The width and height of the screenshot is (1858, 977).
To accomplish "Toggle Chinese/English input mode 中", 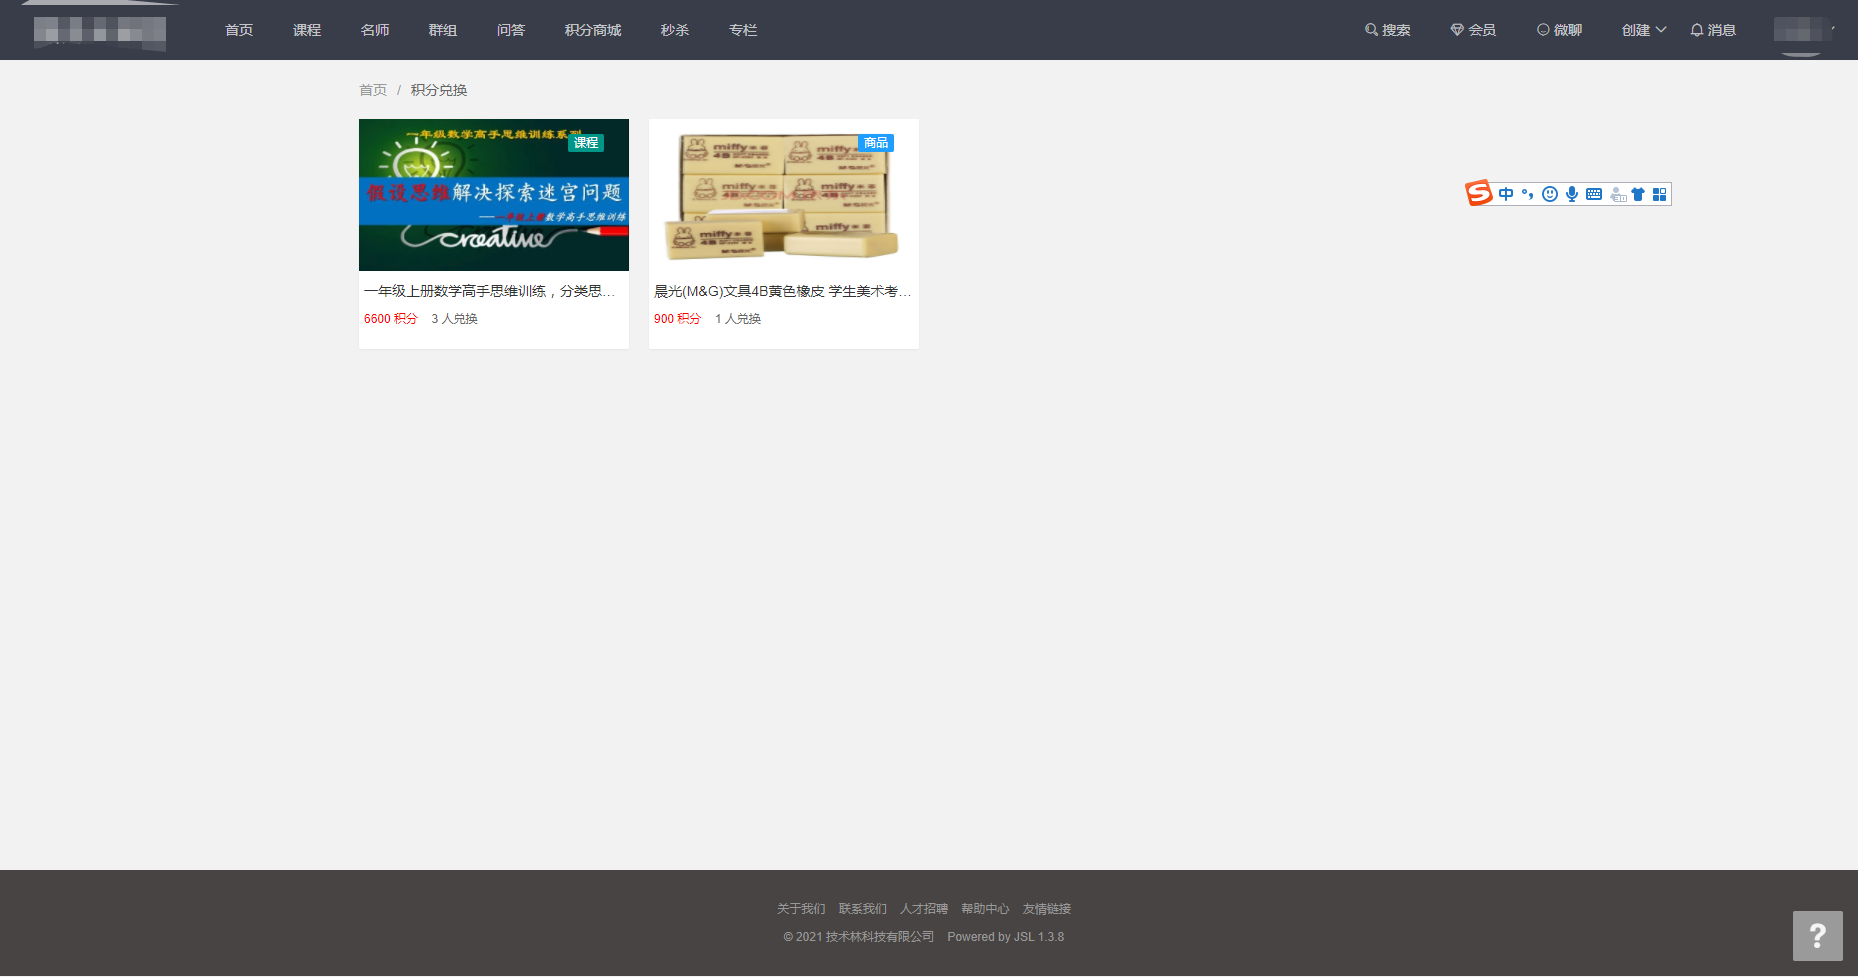I will (x=1506, y=194).
